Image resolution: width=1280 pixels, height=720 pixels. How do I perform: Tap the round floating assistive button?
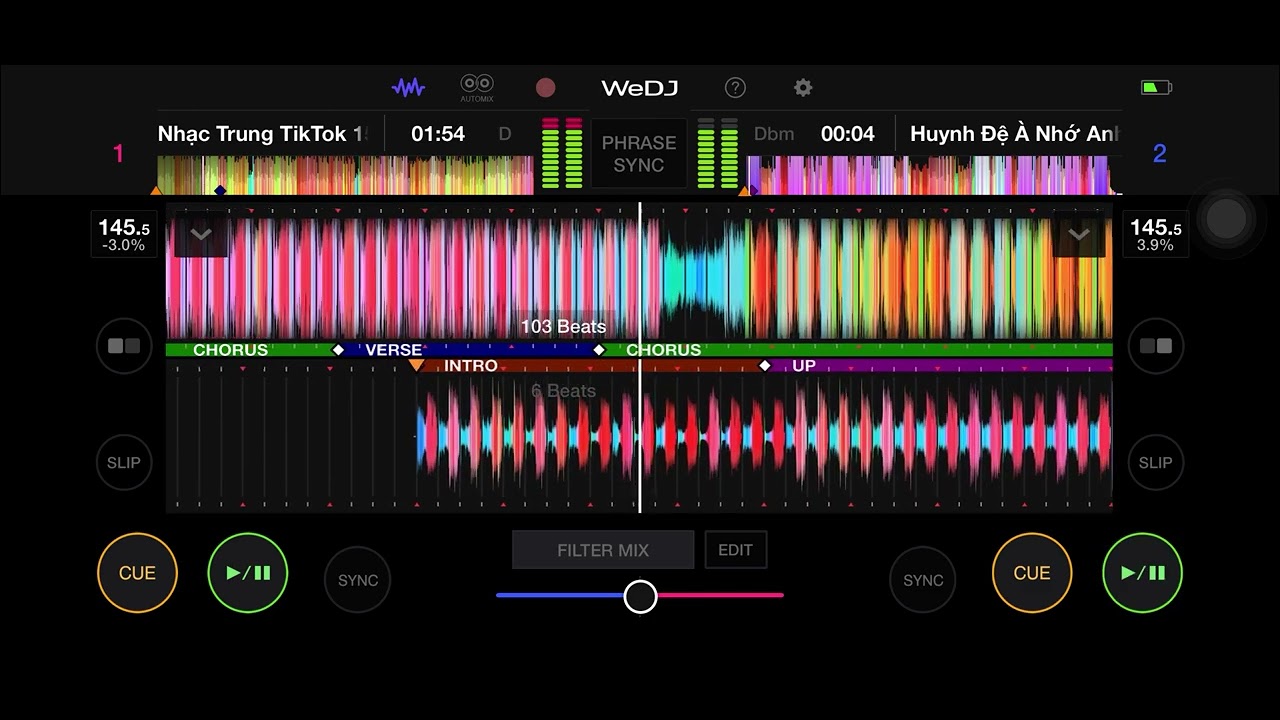point(1226,219)
